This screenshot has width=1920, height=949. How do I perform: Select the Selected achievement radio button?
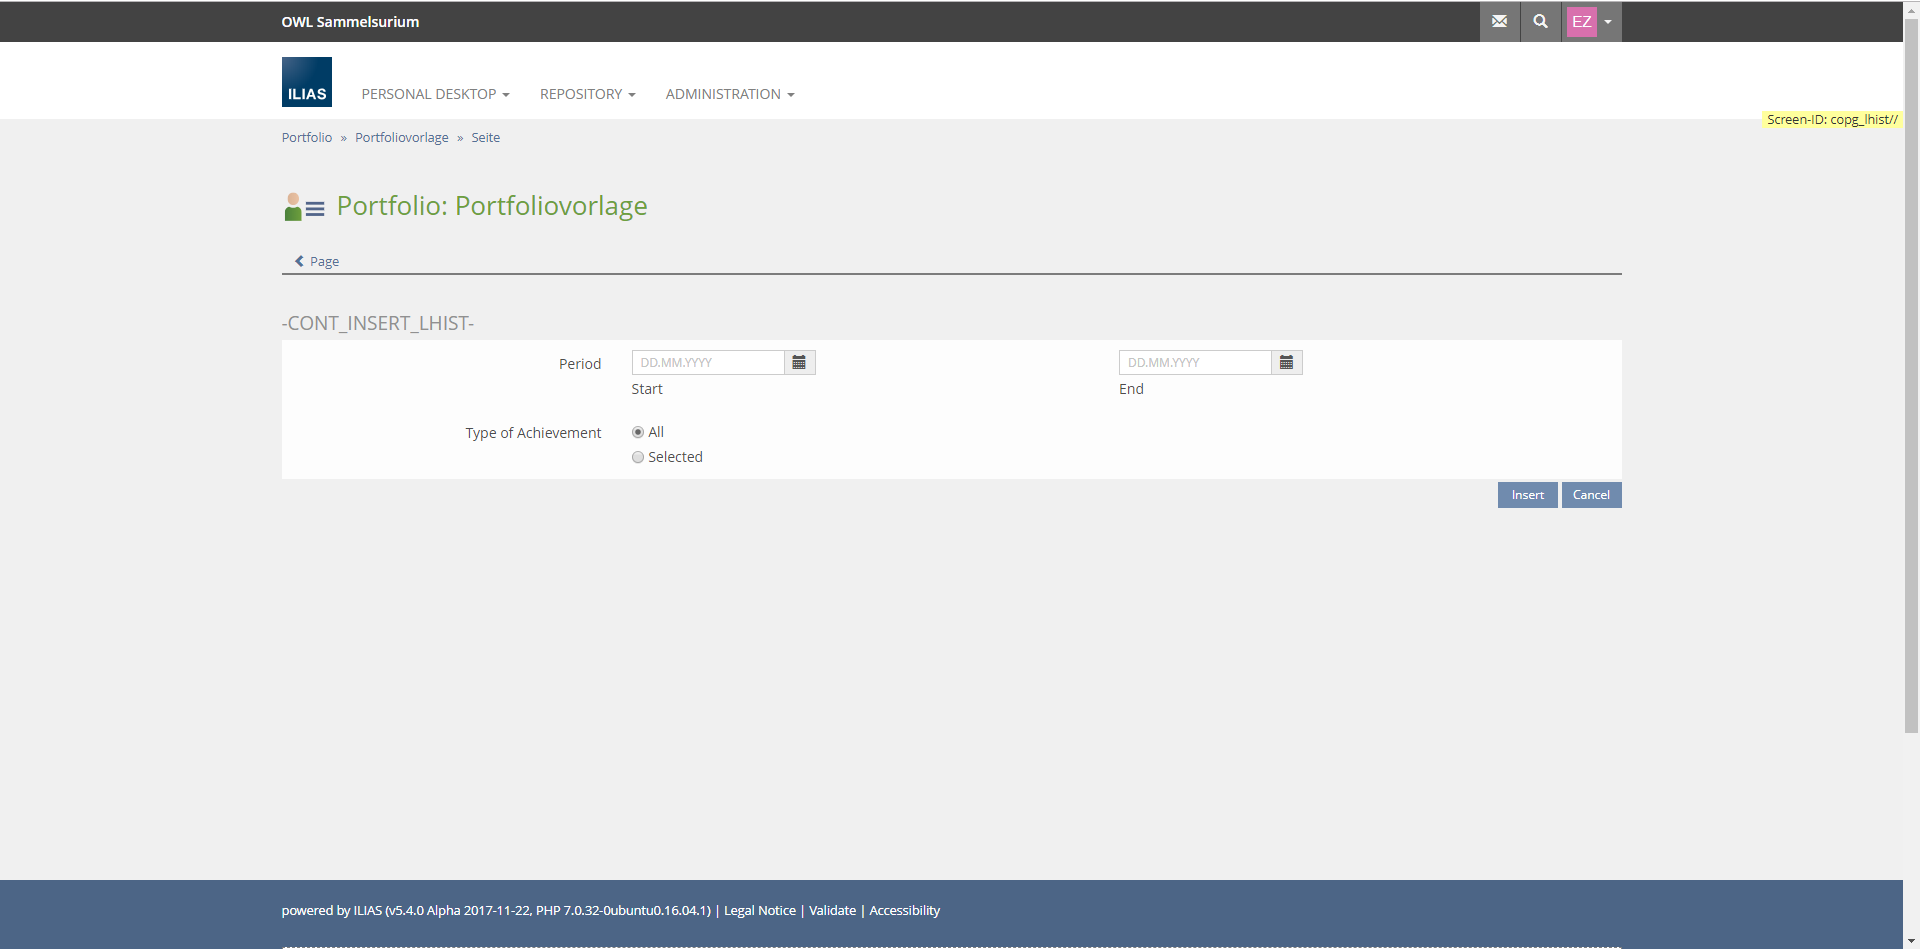638,457
